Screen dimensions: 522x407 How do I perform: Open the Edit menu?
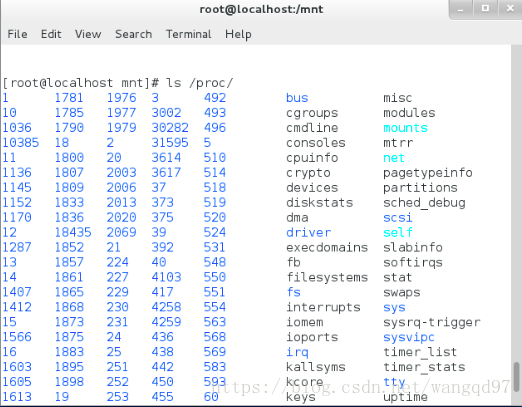(51, 34)
